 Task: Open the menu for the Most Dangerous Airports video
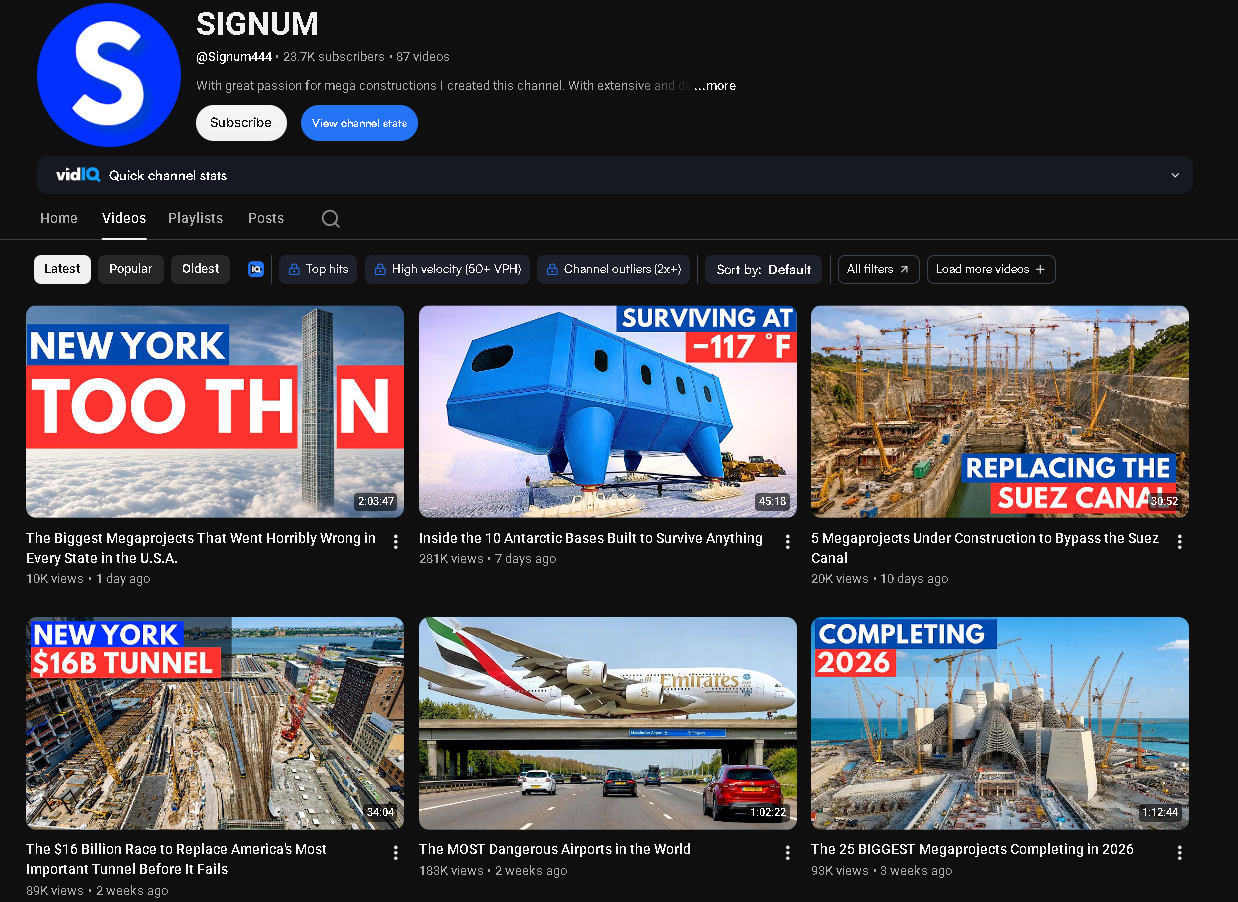[788, 853]
